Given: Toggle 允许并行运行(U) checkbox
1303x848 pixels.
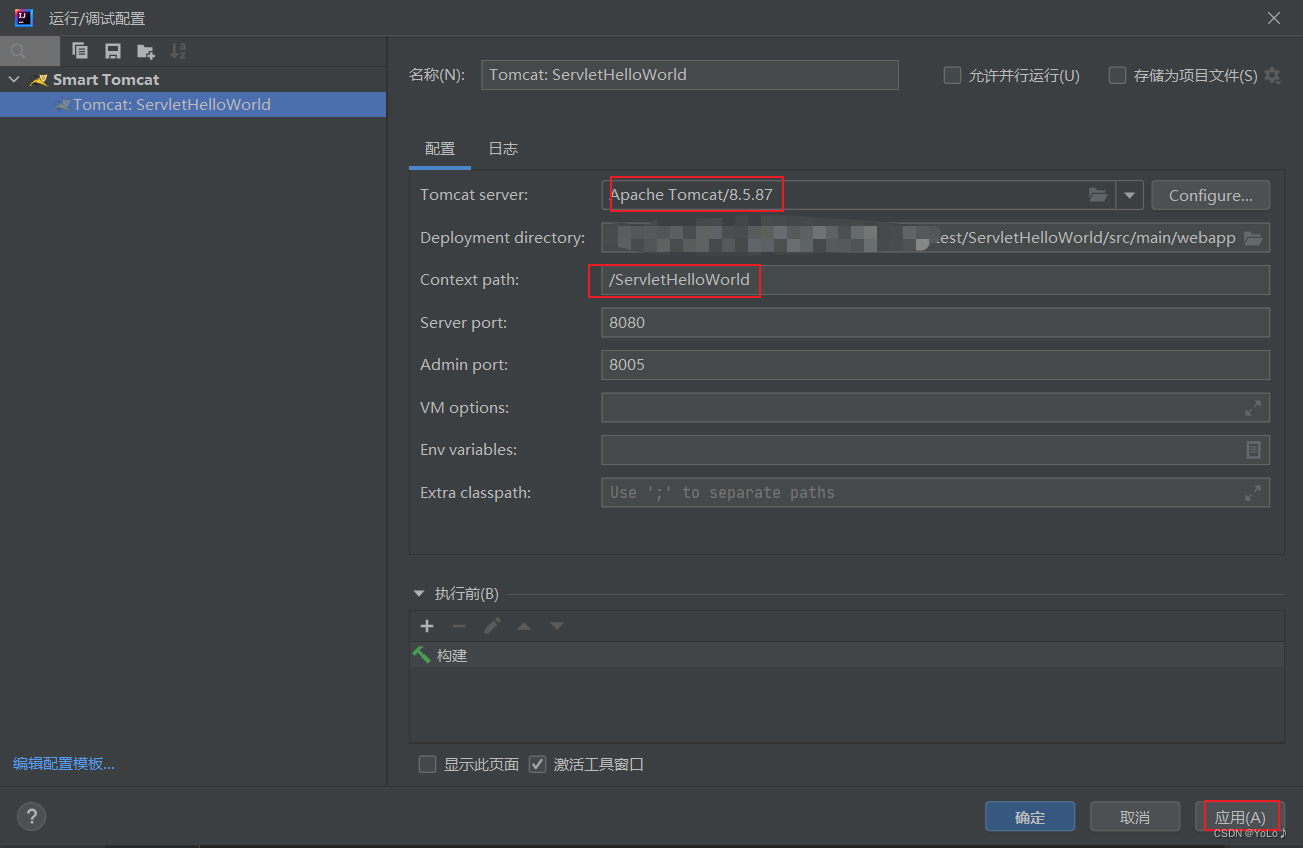Looking at the screenshot, I should point(953,75).
